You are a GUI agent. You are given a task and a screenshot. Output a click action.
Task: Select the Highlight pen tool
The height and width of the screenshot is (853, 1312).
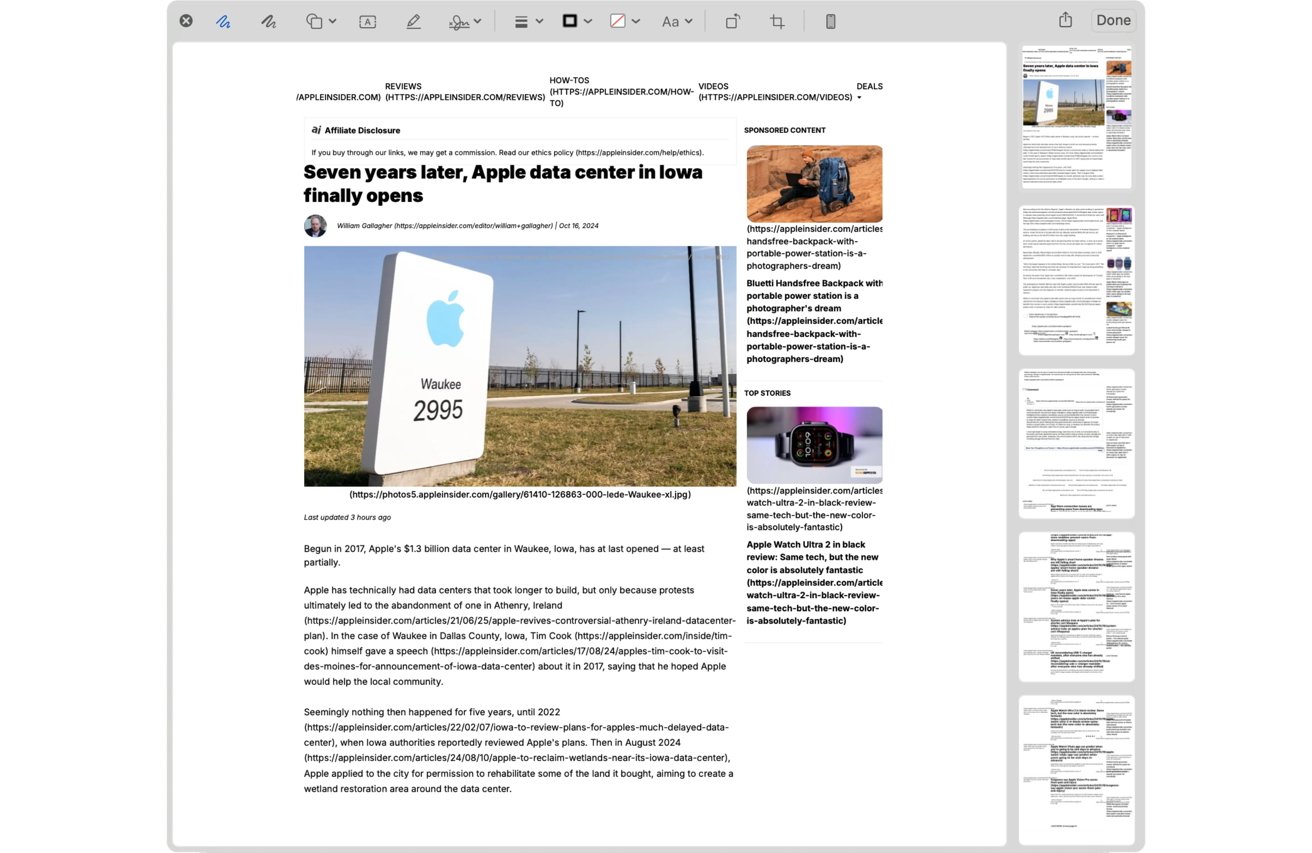413,21
